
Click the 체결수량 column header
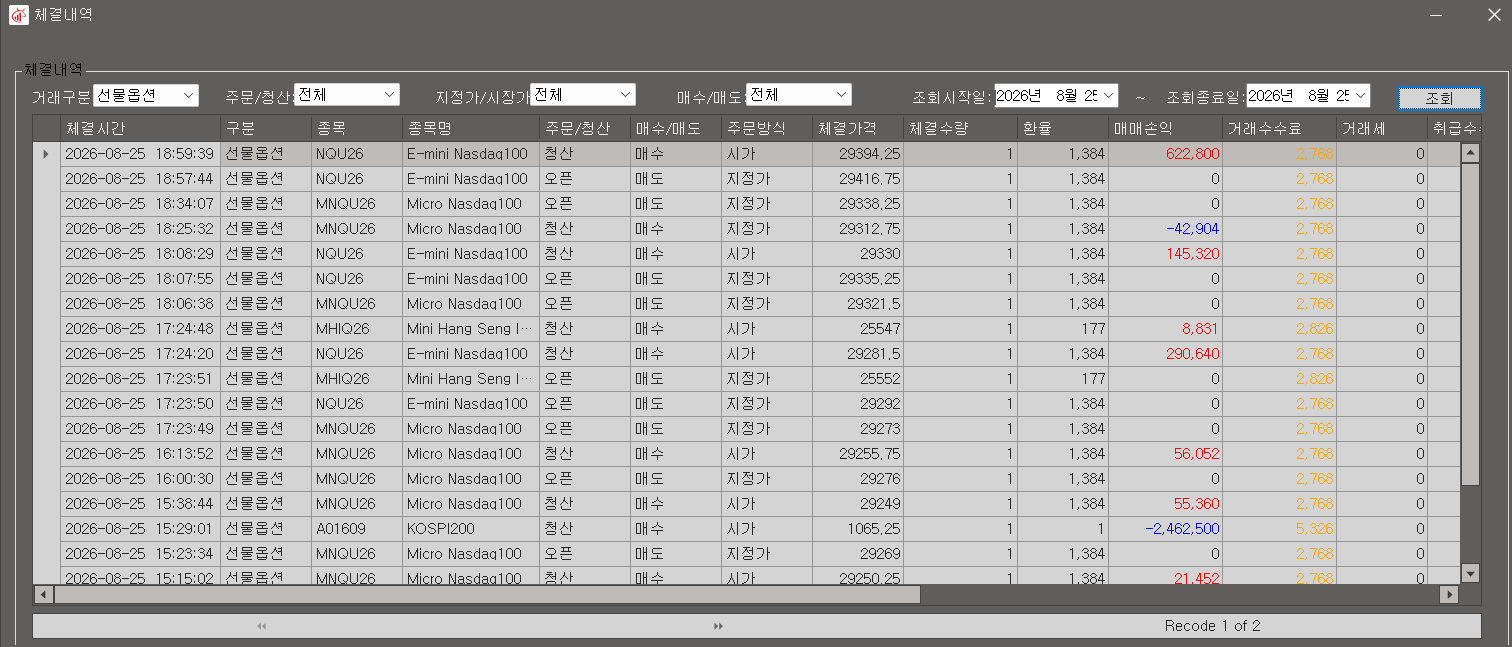point(960,129)
